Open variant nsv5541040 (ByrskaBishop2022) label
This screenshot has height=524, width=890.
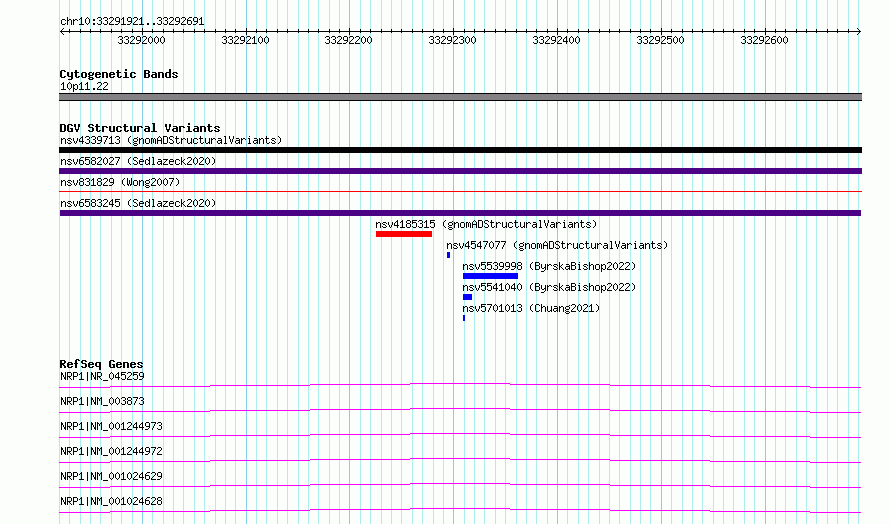point(549,287)
